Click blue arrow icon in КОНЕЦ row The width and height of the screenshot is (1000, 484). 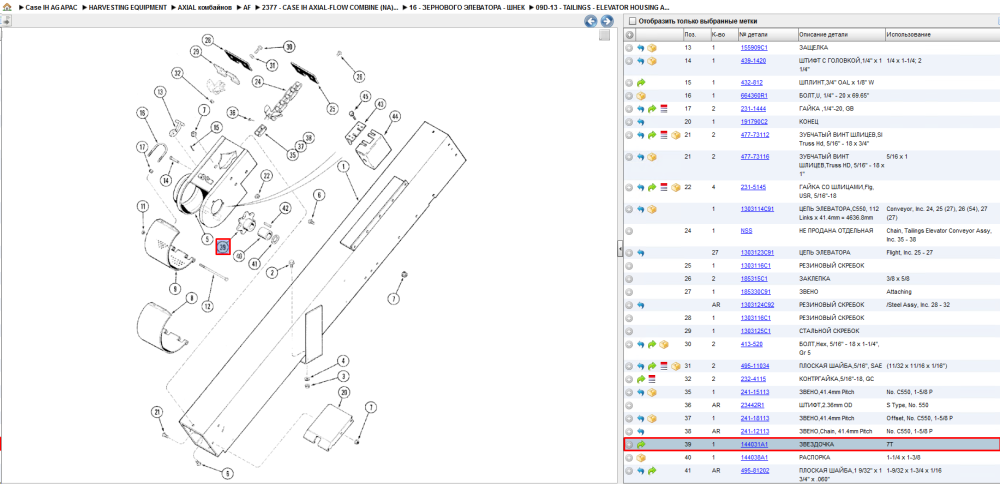(641, 121)
